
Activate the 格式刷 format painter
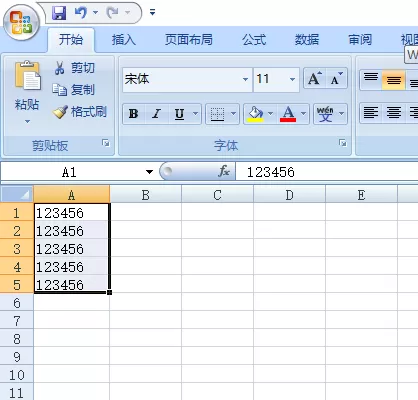(x=79, y=112)
